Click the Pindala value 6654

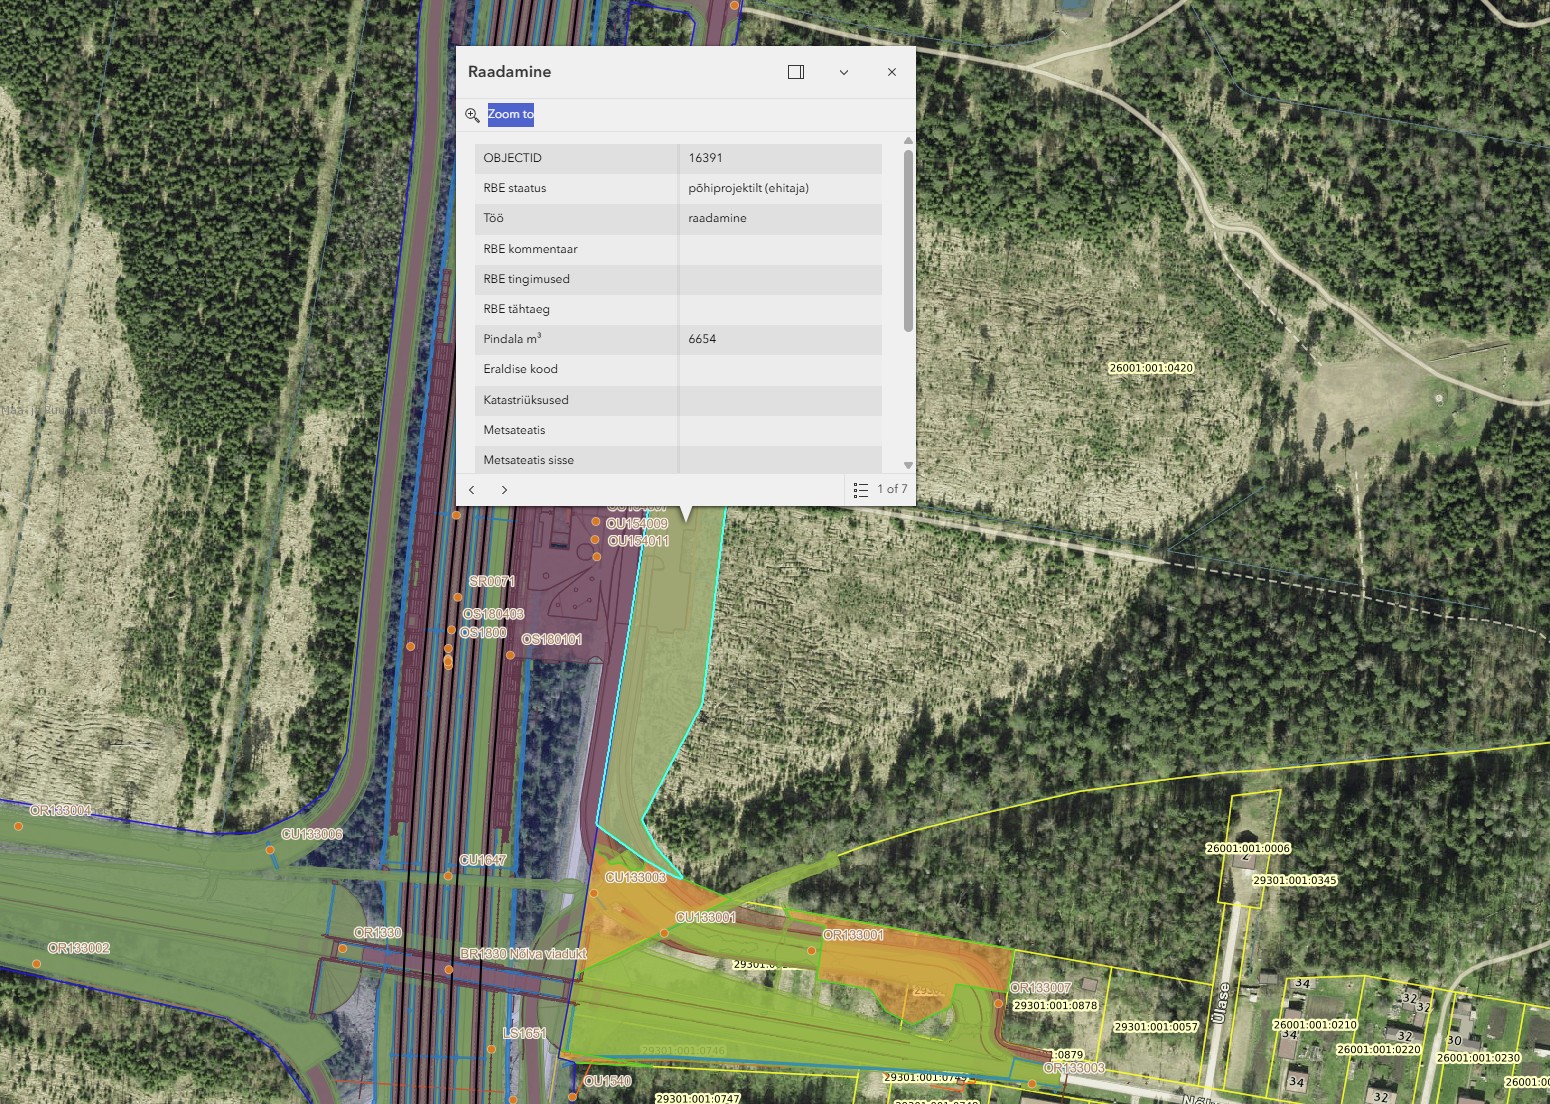(702, 339)
